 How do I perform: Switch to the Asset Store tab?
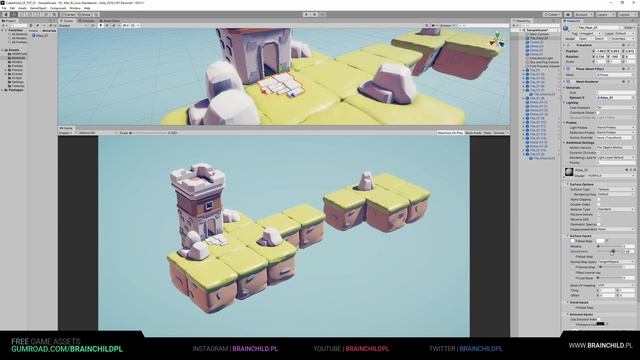point(110,21)
